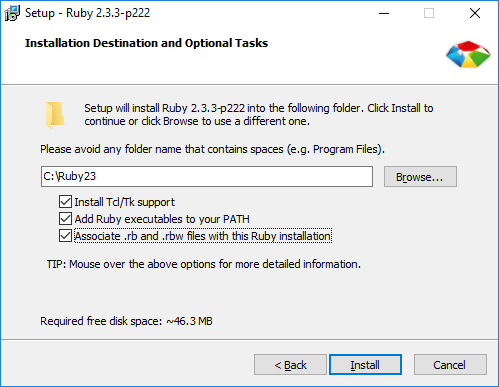Uncheck Associate .rb and .rbw files option

click(65, 236)
